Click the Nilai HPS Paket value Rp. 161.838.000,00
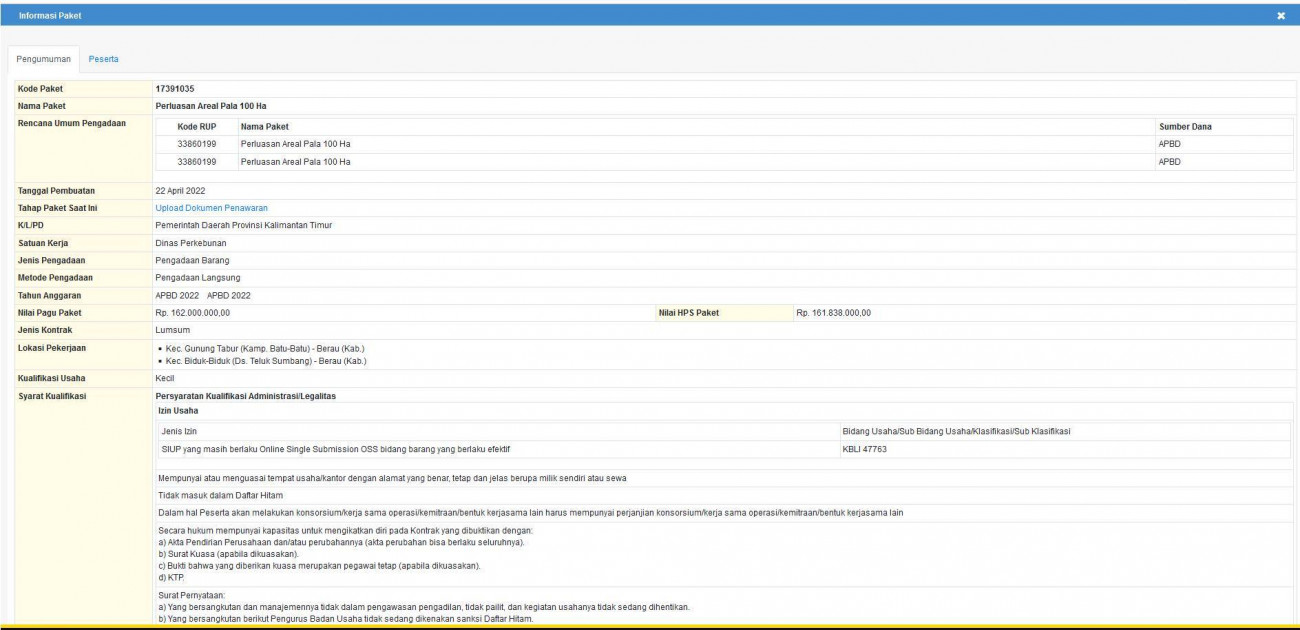 (x=833, y=313)
